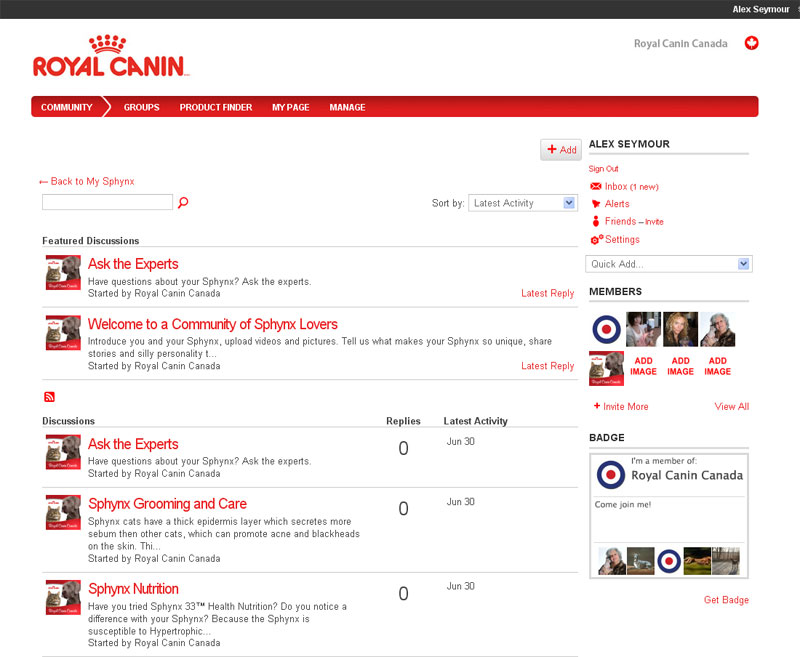The width and height of the screenshot is (800, 657).
Task: Expand the Quick Add dropdown
Action: 668,264
